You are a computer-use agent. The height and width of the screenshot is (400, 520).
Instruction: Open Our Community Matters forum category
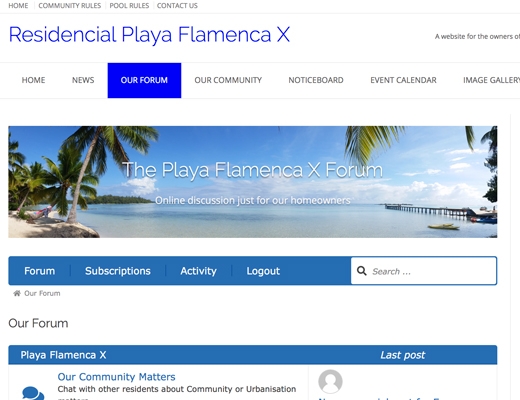(116, 377)
